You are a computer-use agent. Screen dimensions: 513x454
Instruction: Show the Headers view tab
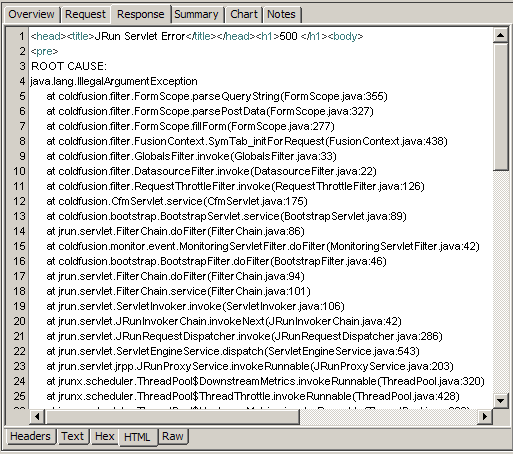click(30, 436)
